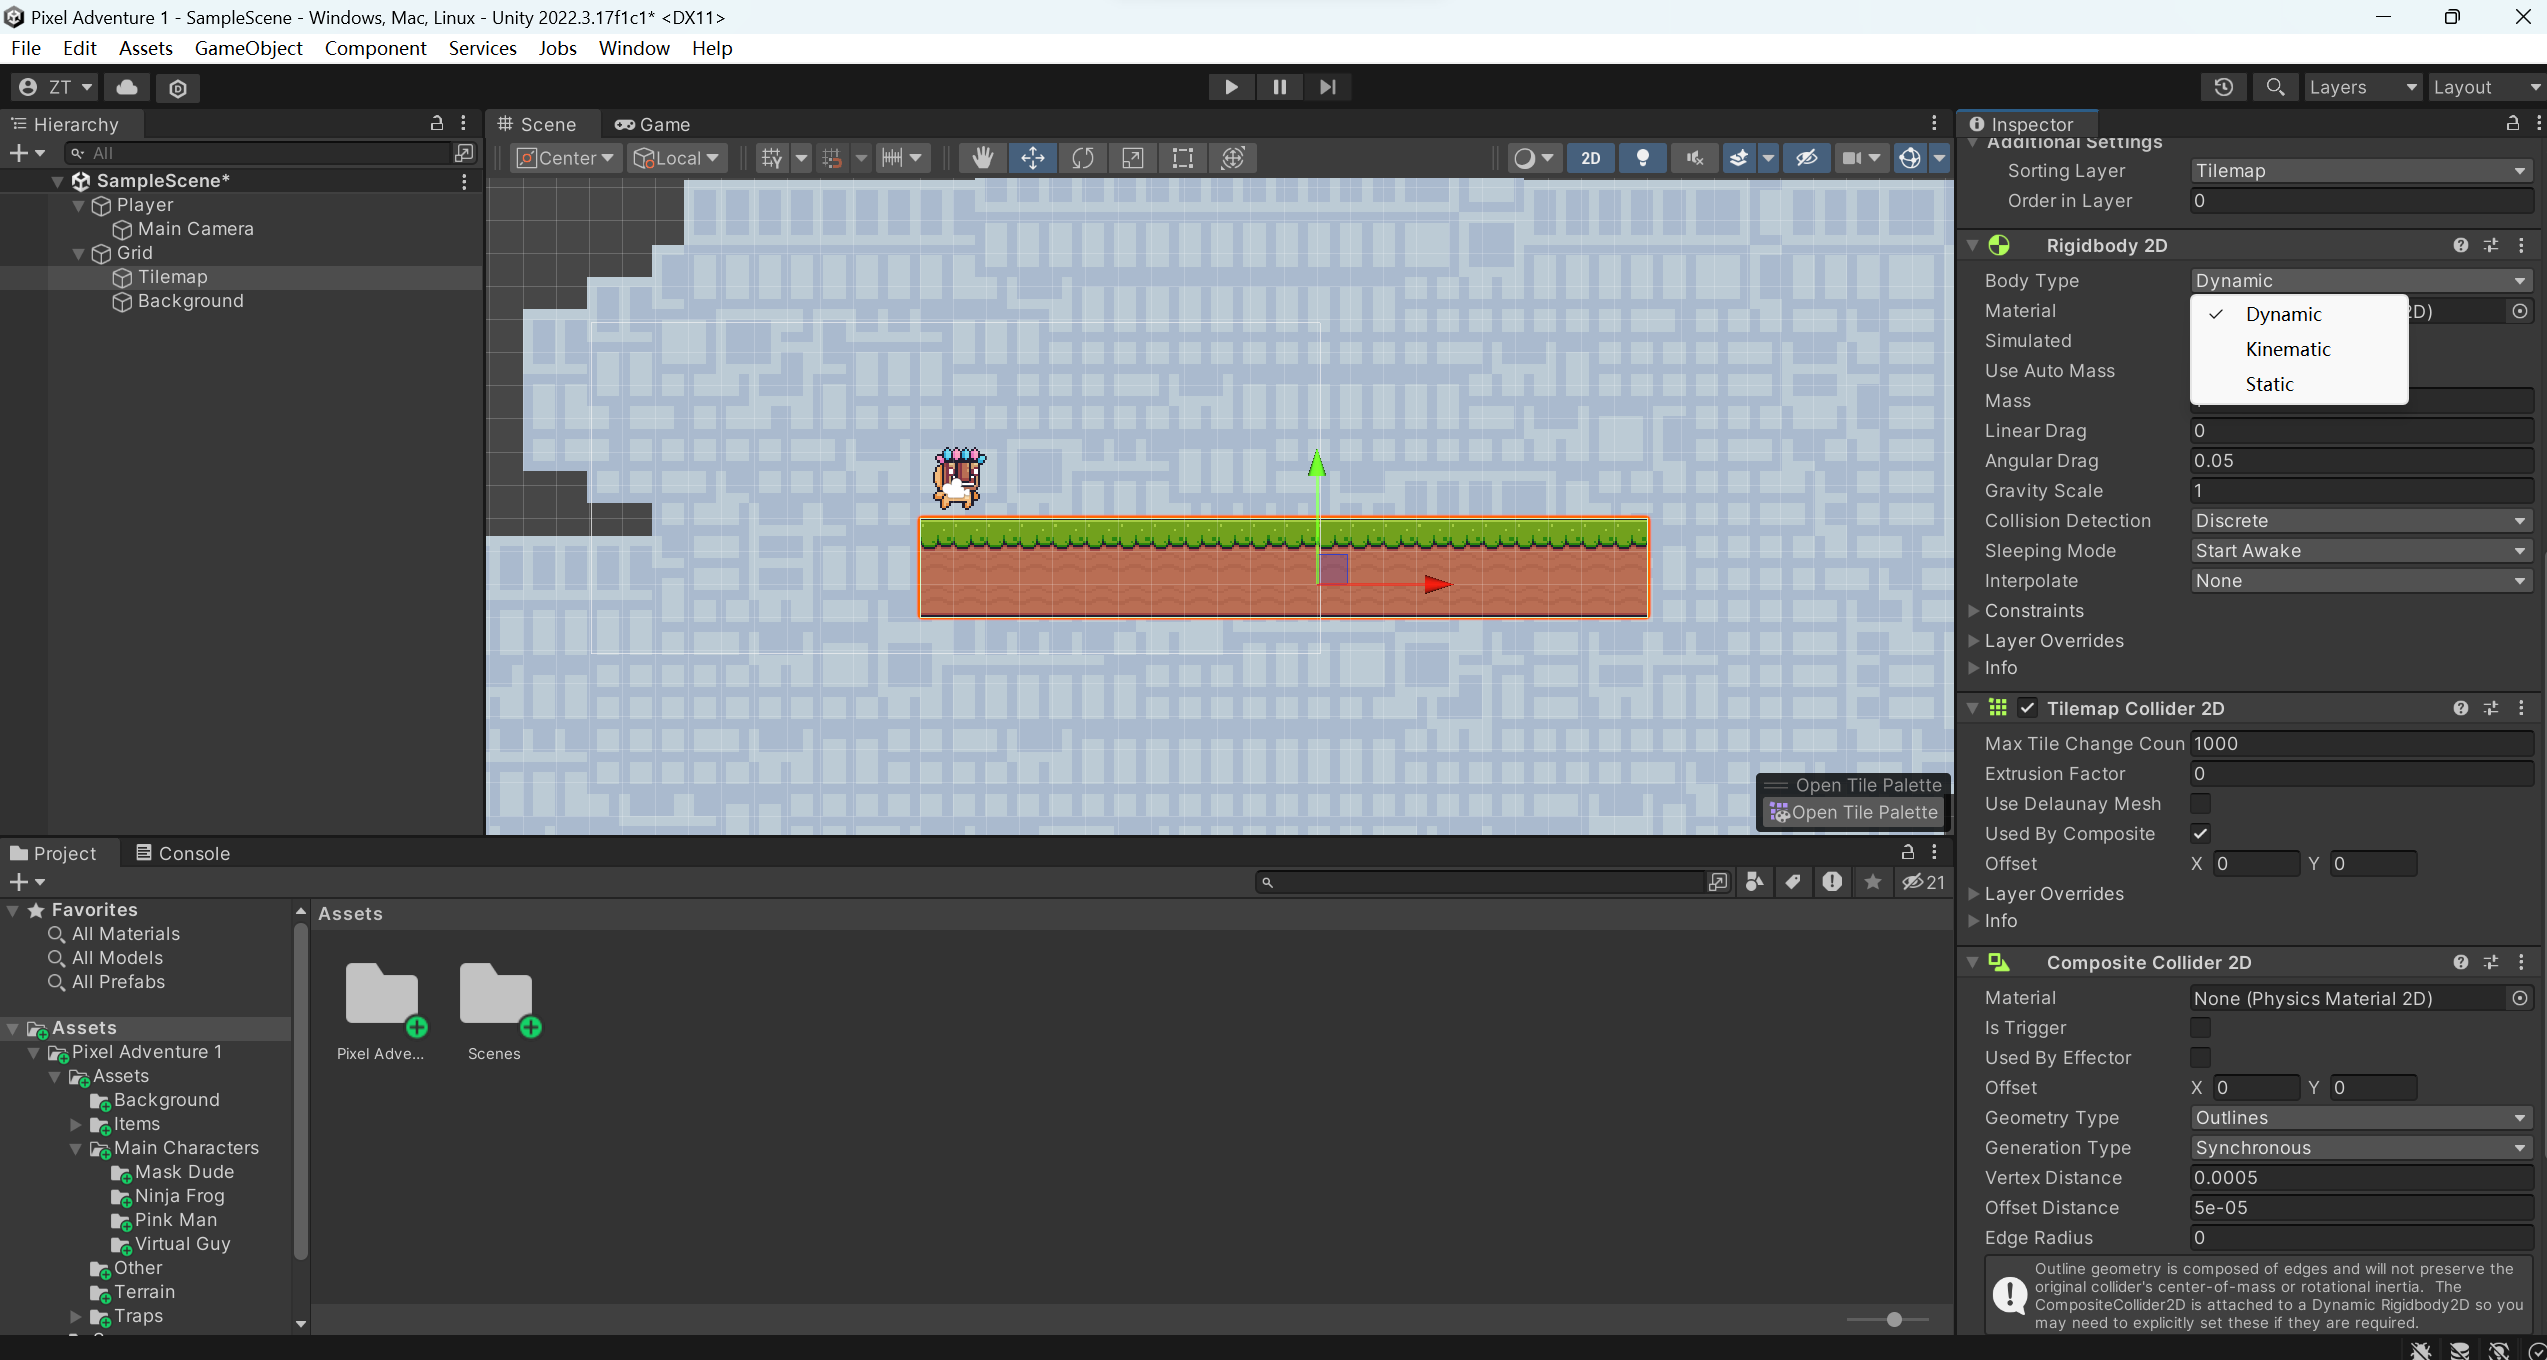
Task: Choose Kinematic from Body Type list
Action: pyautogui.click(x=2287, y=349)
